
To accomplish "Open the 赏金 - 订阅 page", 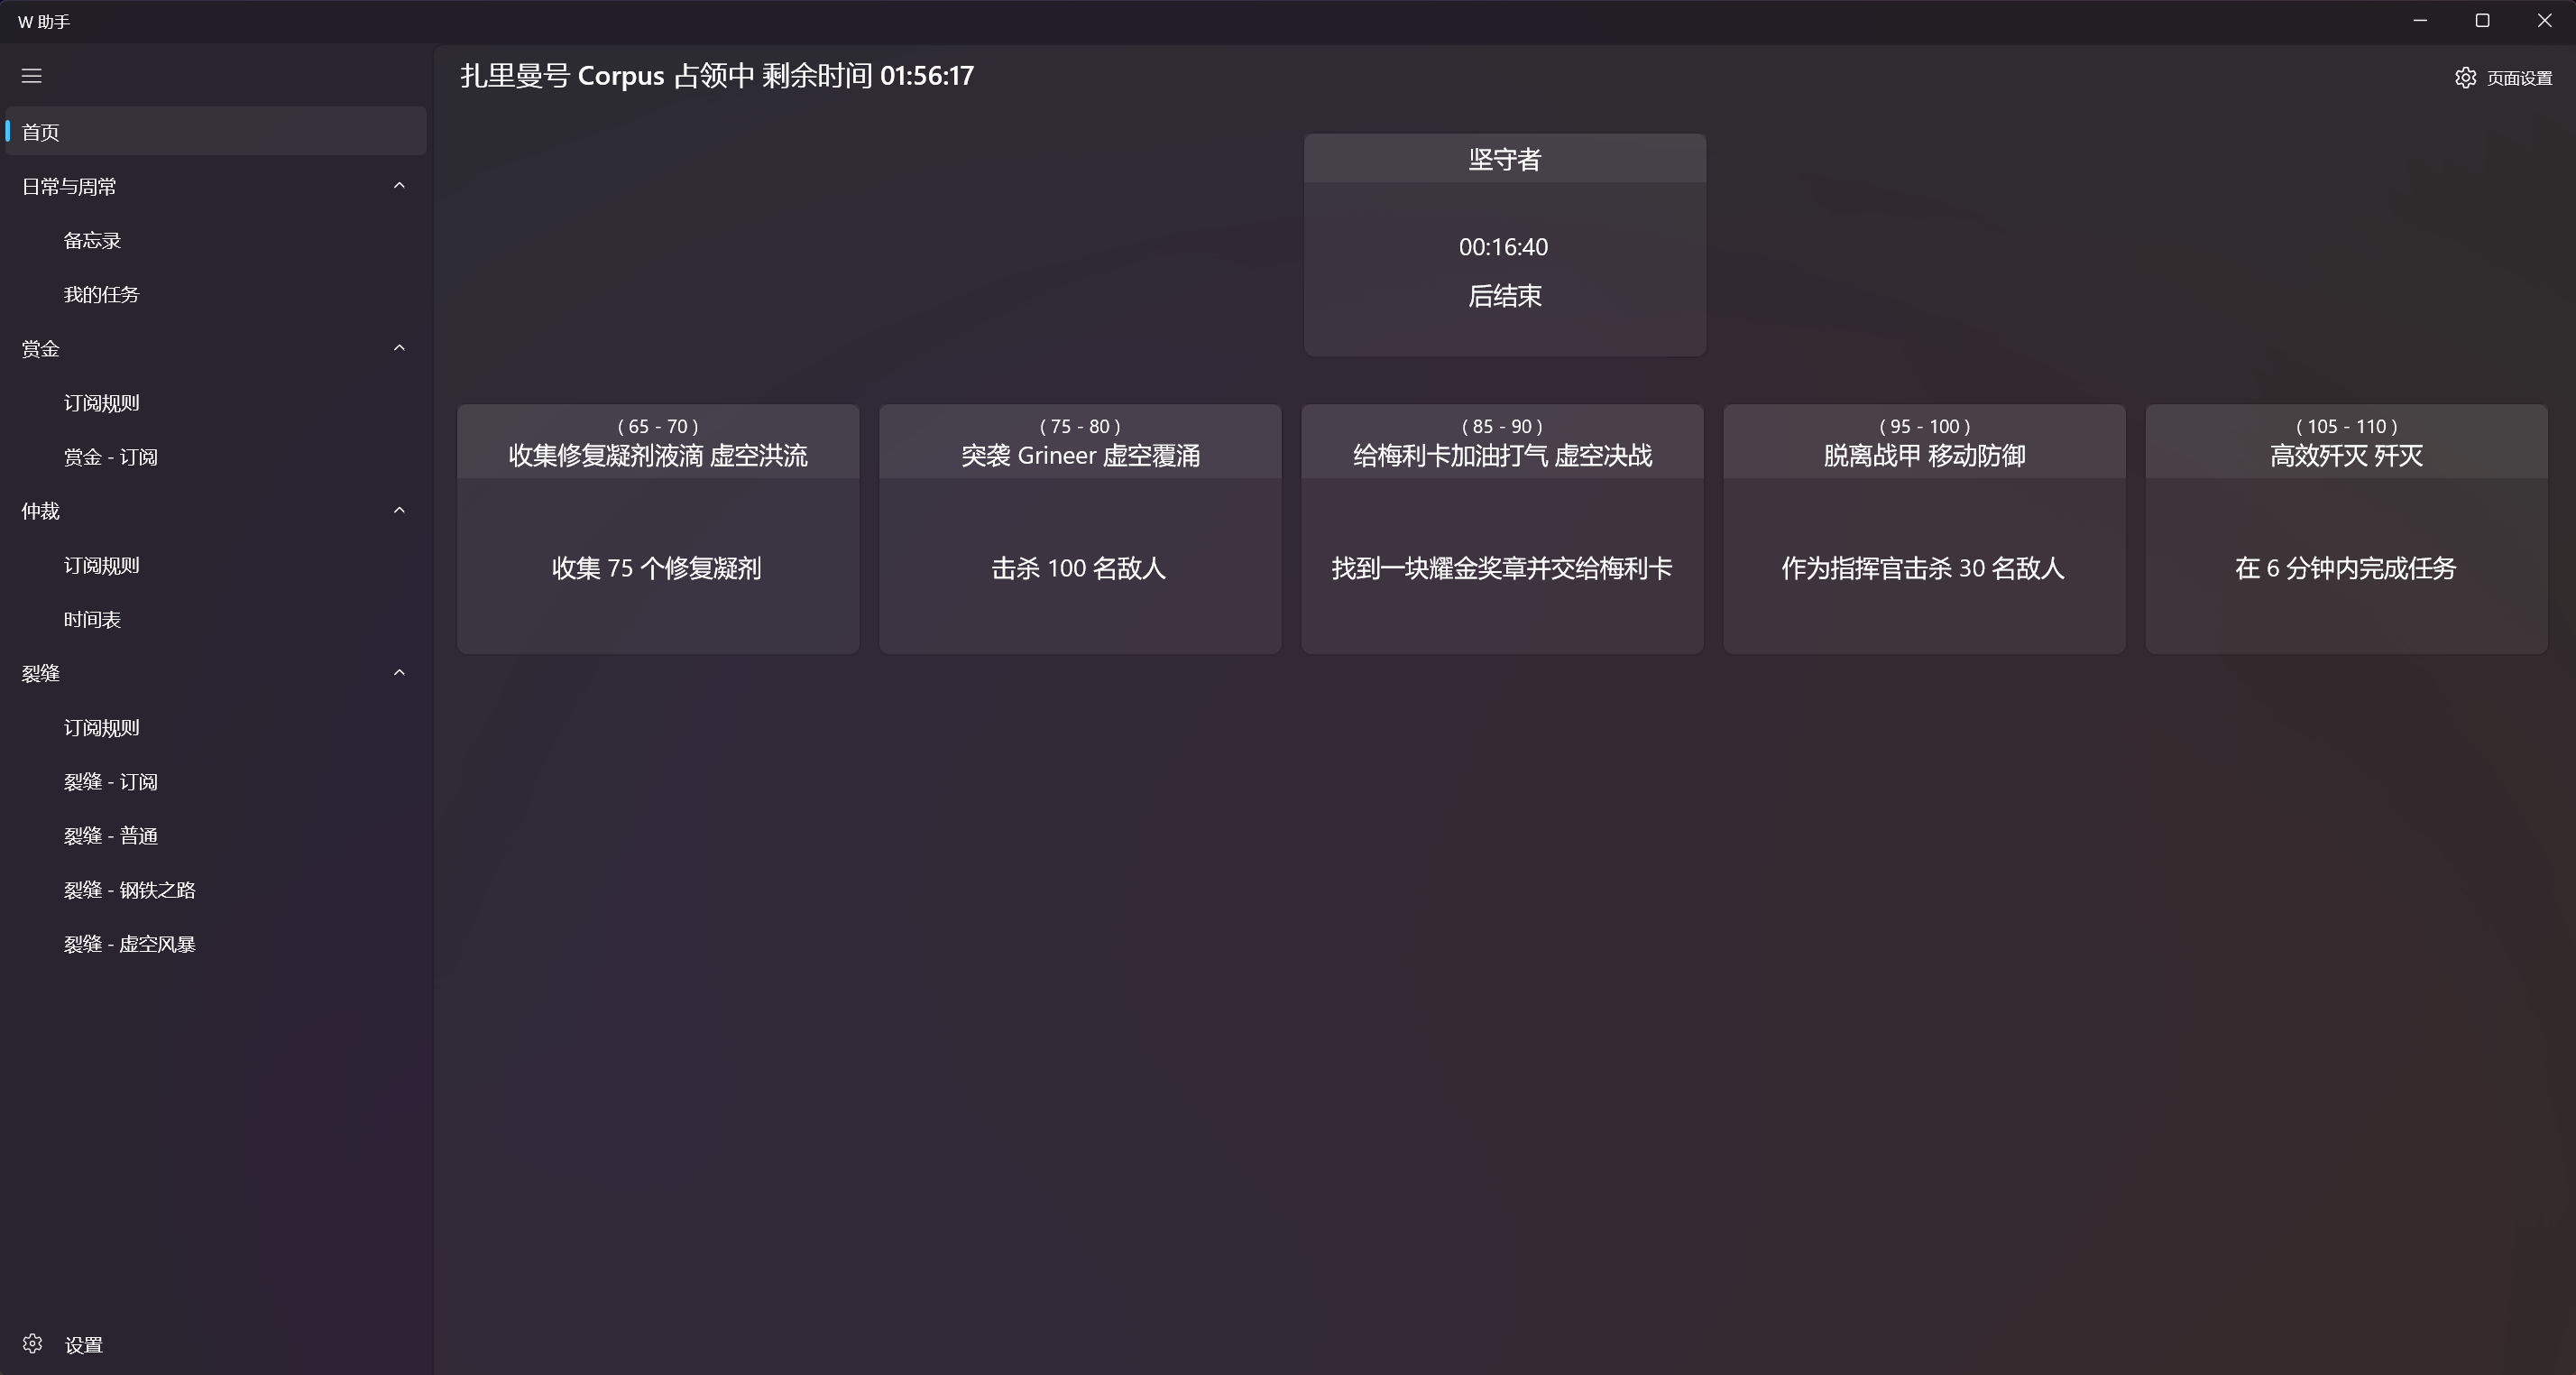I will point(110,456).
